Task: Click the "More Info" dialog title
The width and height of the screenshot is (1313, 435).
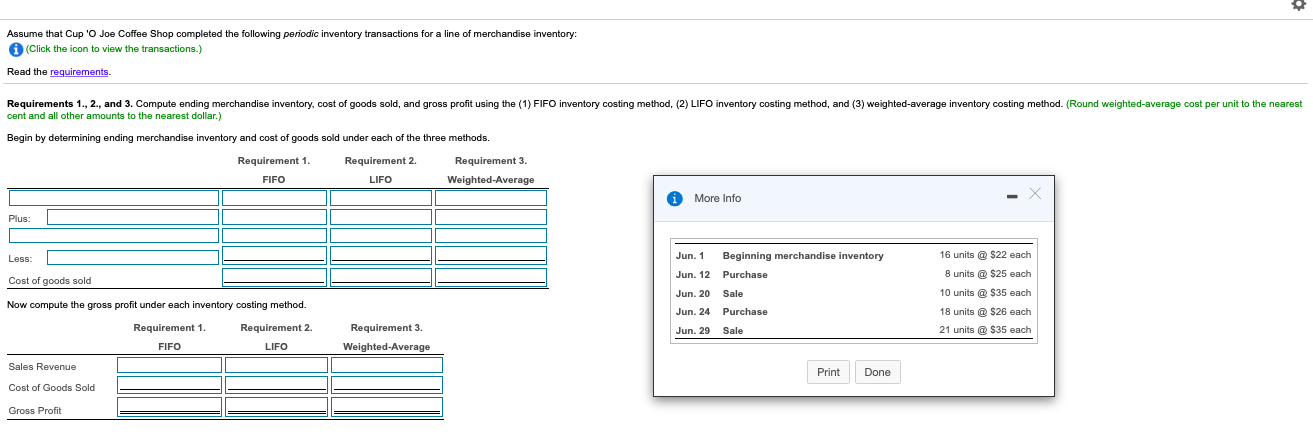Action: click(717, 198)
